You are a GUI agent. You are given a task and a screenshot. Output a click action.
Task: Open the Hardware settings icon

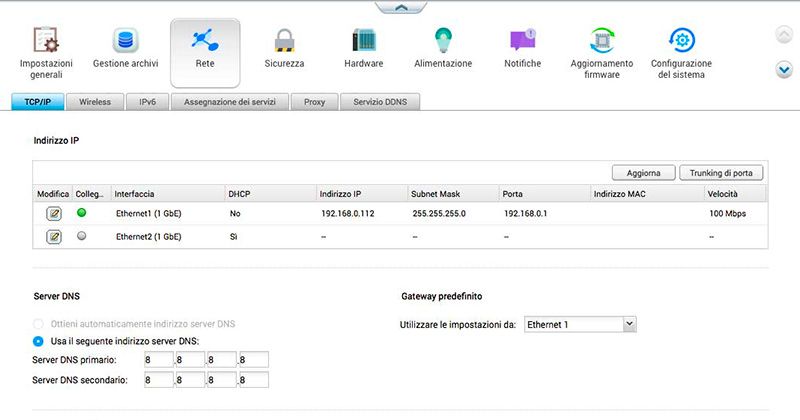[363, 41]
